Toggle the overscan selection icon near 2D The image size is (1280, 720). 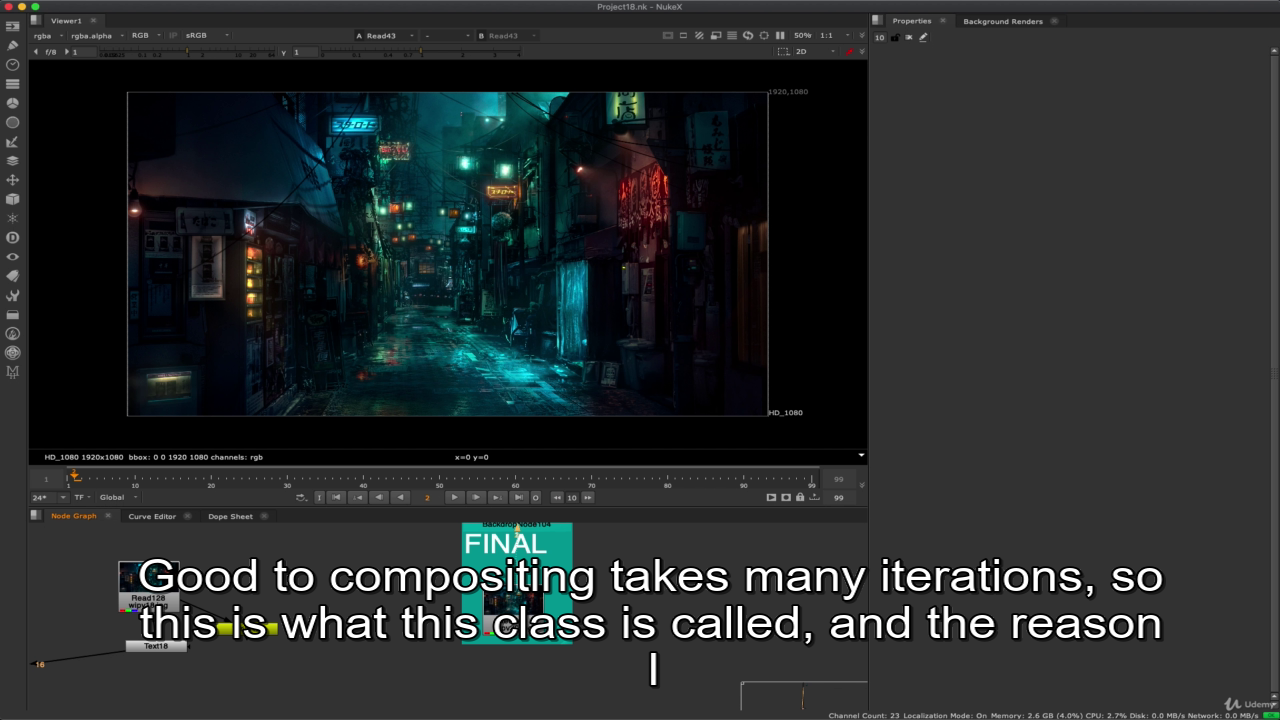[783, 51]
